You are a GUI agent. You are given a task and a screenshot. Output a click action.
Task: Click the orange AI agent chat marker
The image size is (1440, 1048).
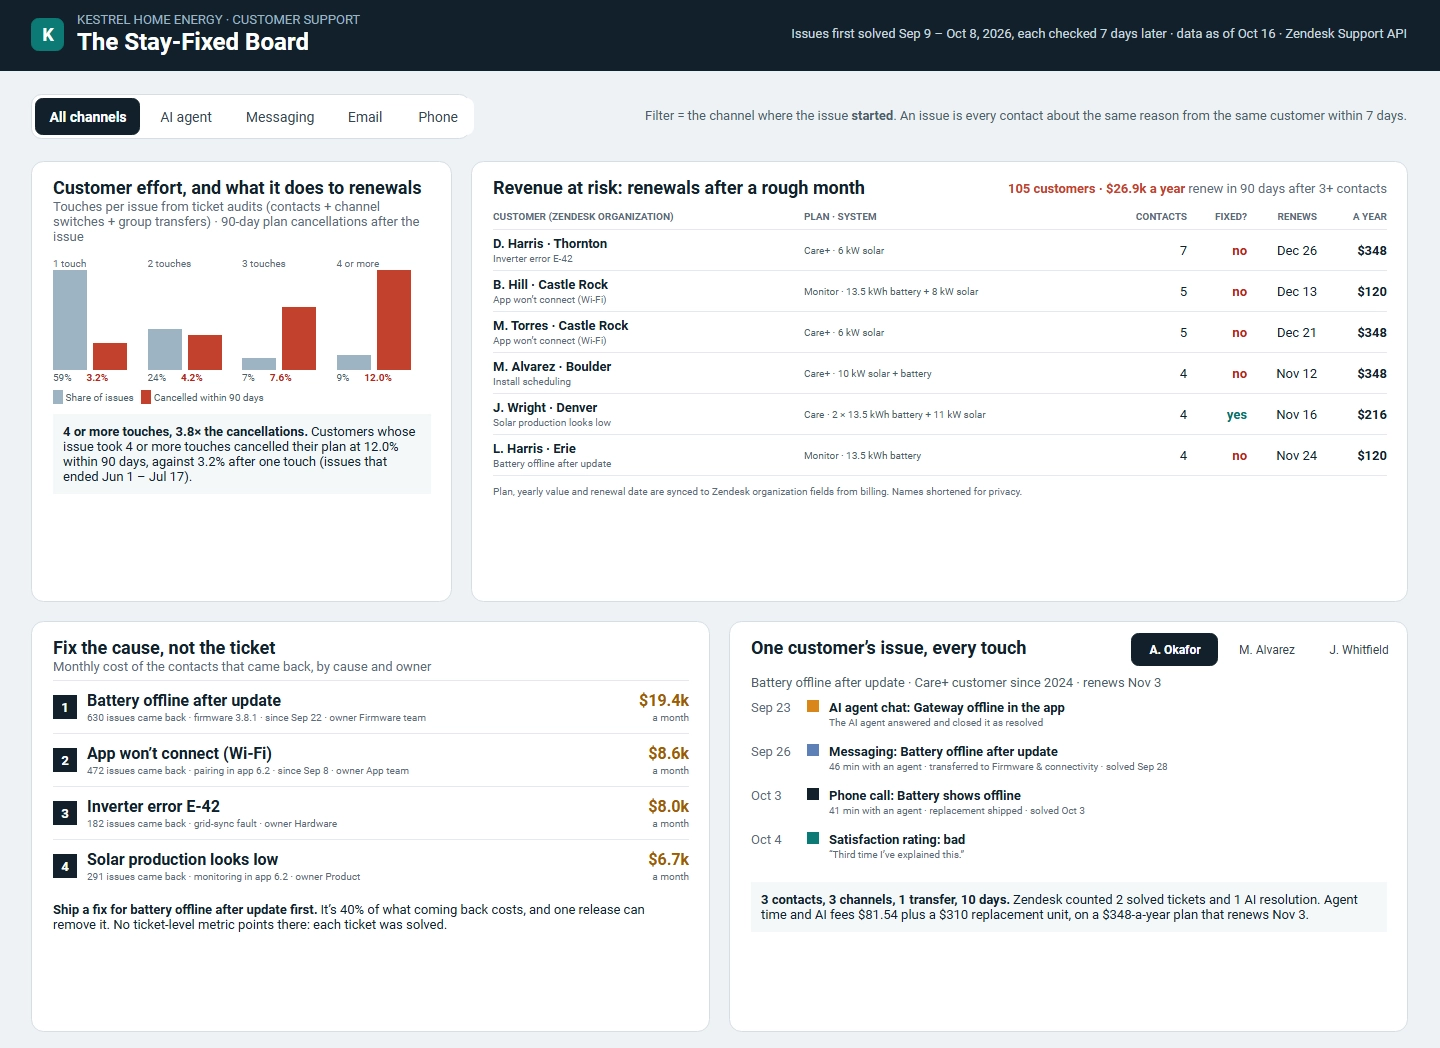click(x=813, y=707)
